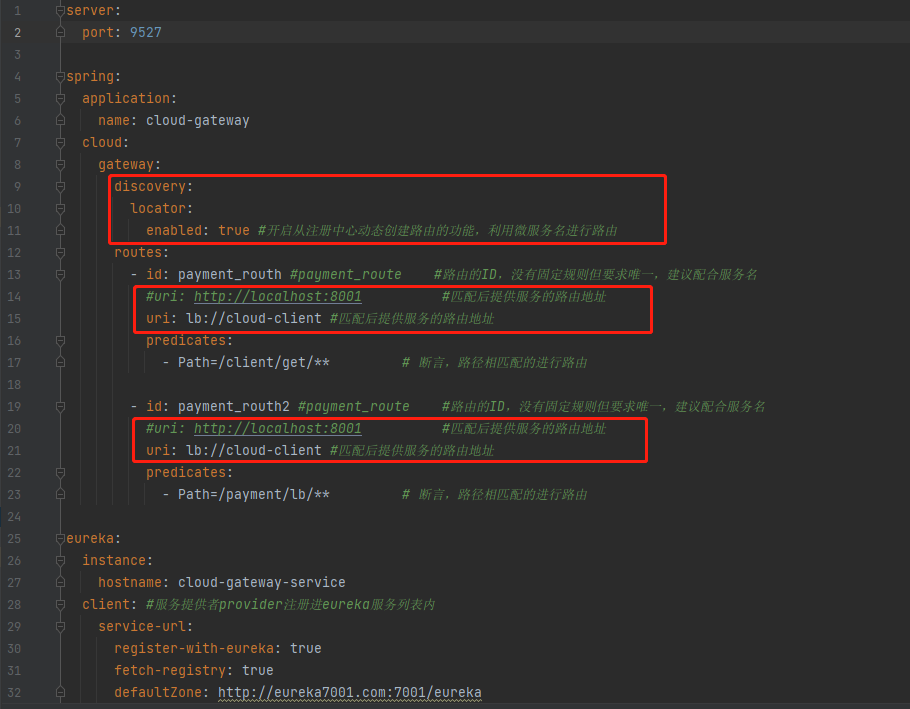Collapse the instance block fold marker
The image size is (910, 709).
(60, 561)
